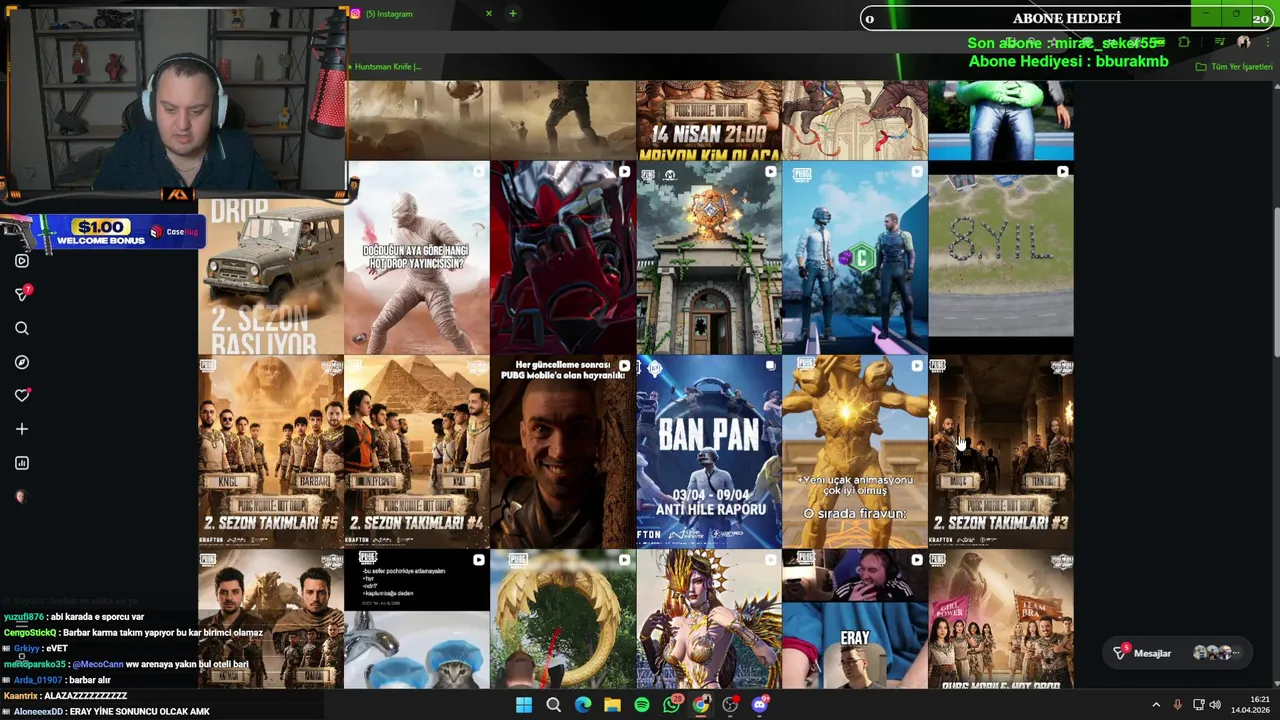
Task: Open 2. Sezon Takımları #5 post
Action: pyautogui.click(x=270, y=451)
